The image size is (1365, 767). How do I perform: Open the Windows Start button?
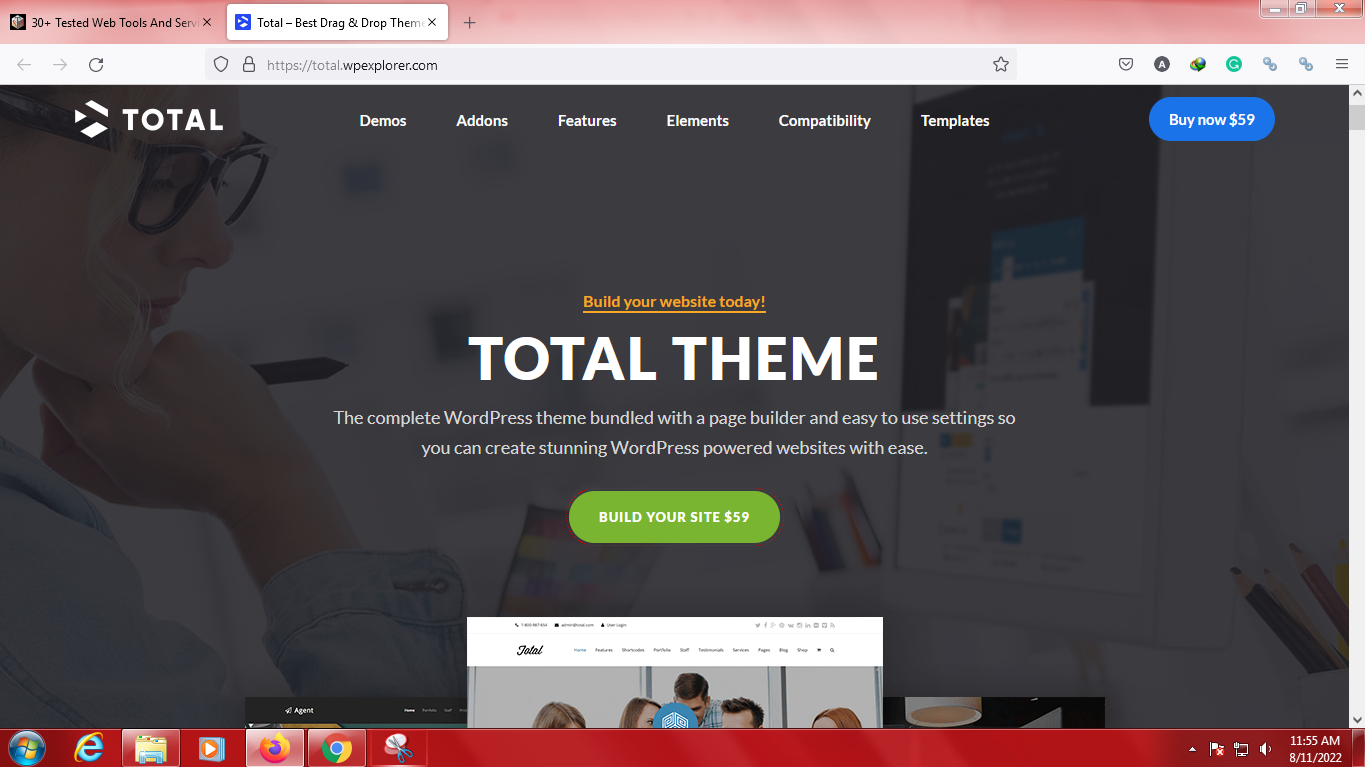pyautogui.click(x=26, y=748)
